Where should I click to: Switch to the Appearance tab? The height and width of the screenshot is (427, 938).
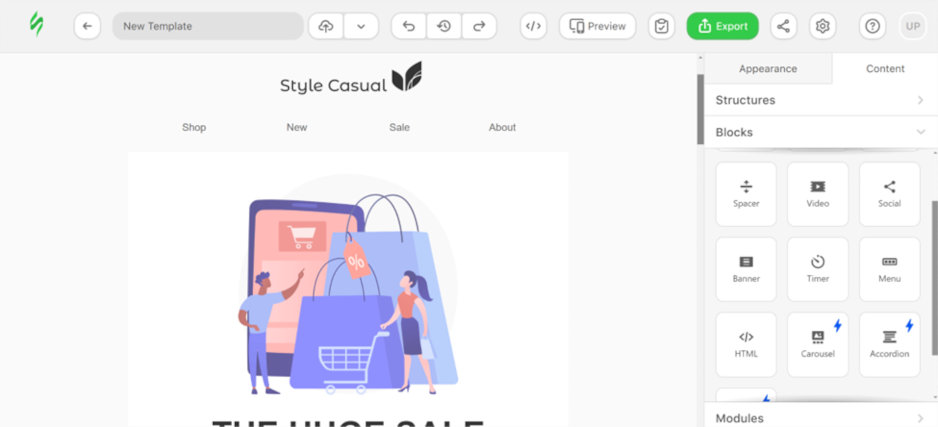(768, 69)
